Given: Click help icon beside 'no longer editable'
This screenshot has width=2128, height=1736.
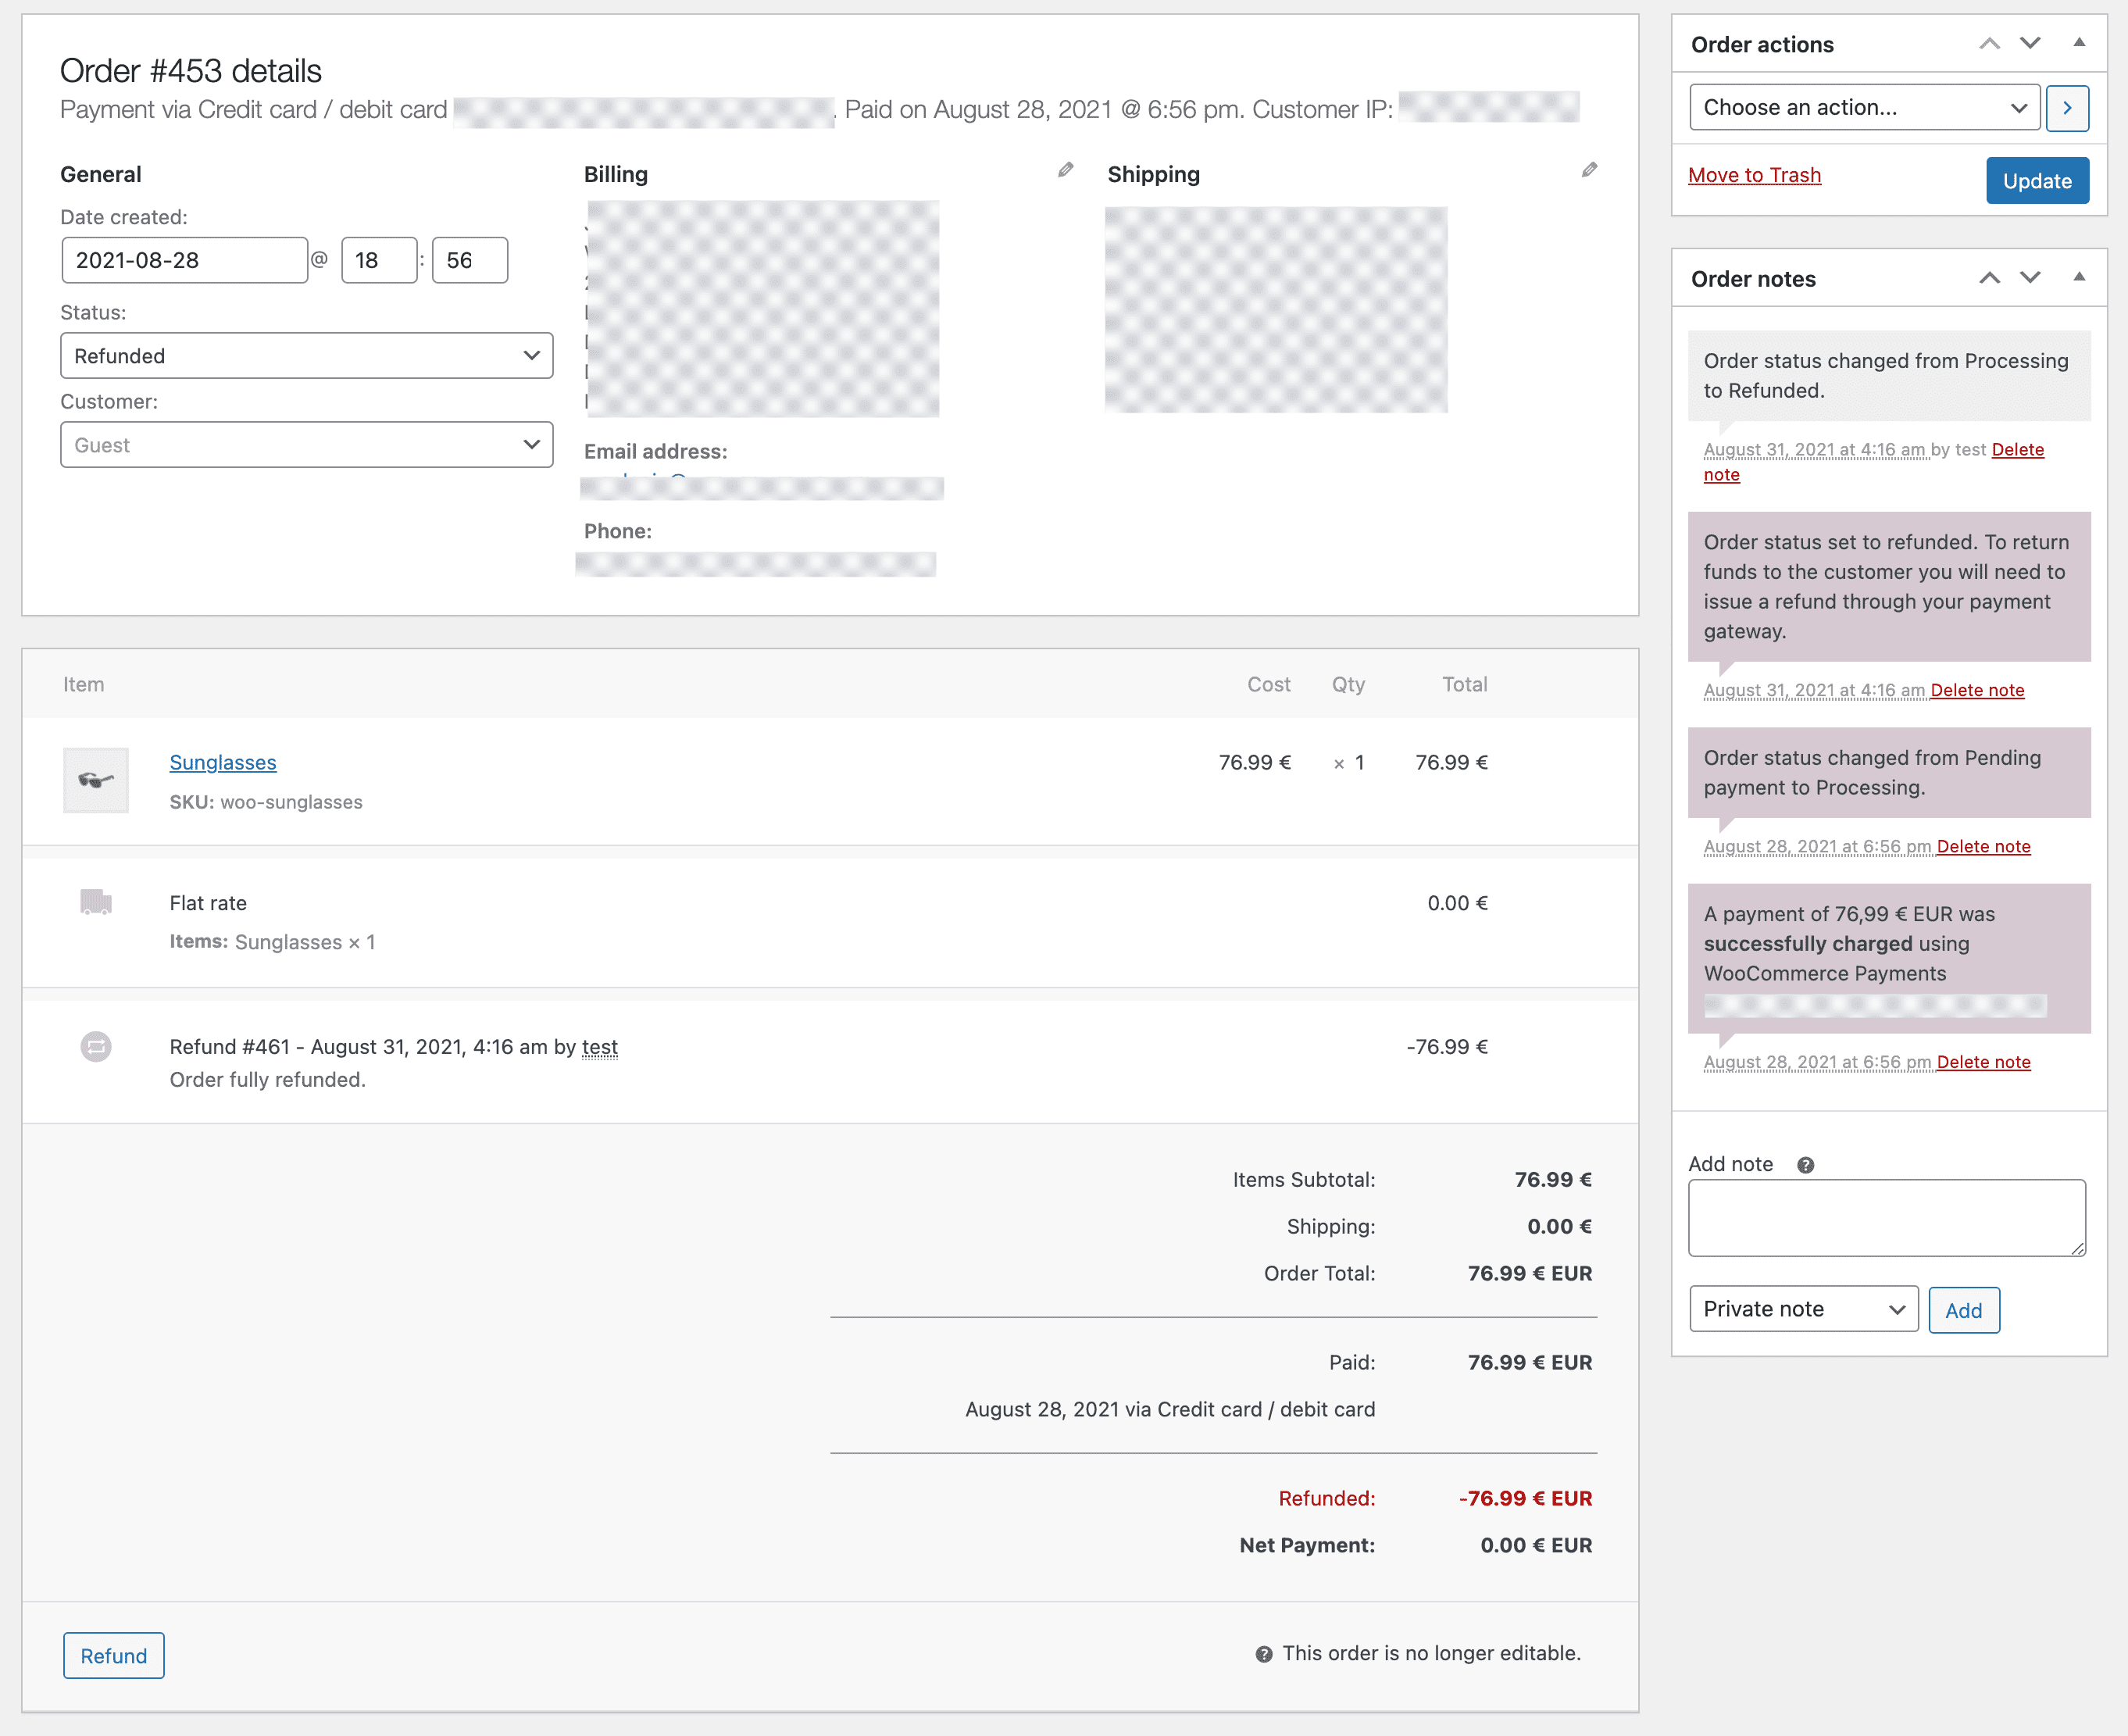Looking at the screenshot, I should click(1264, 1654).
